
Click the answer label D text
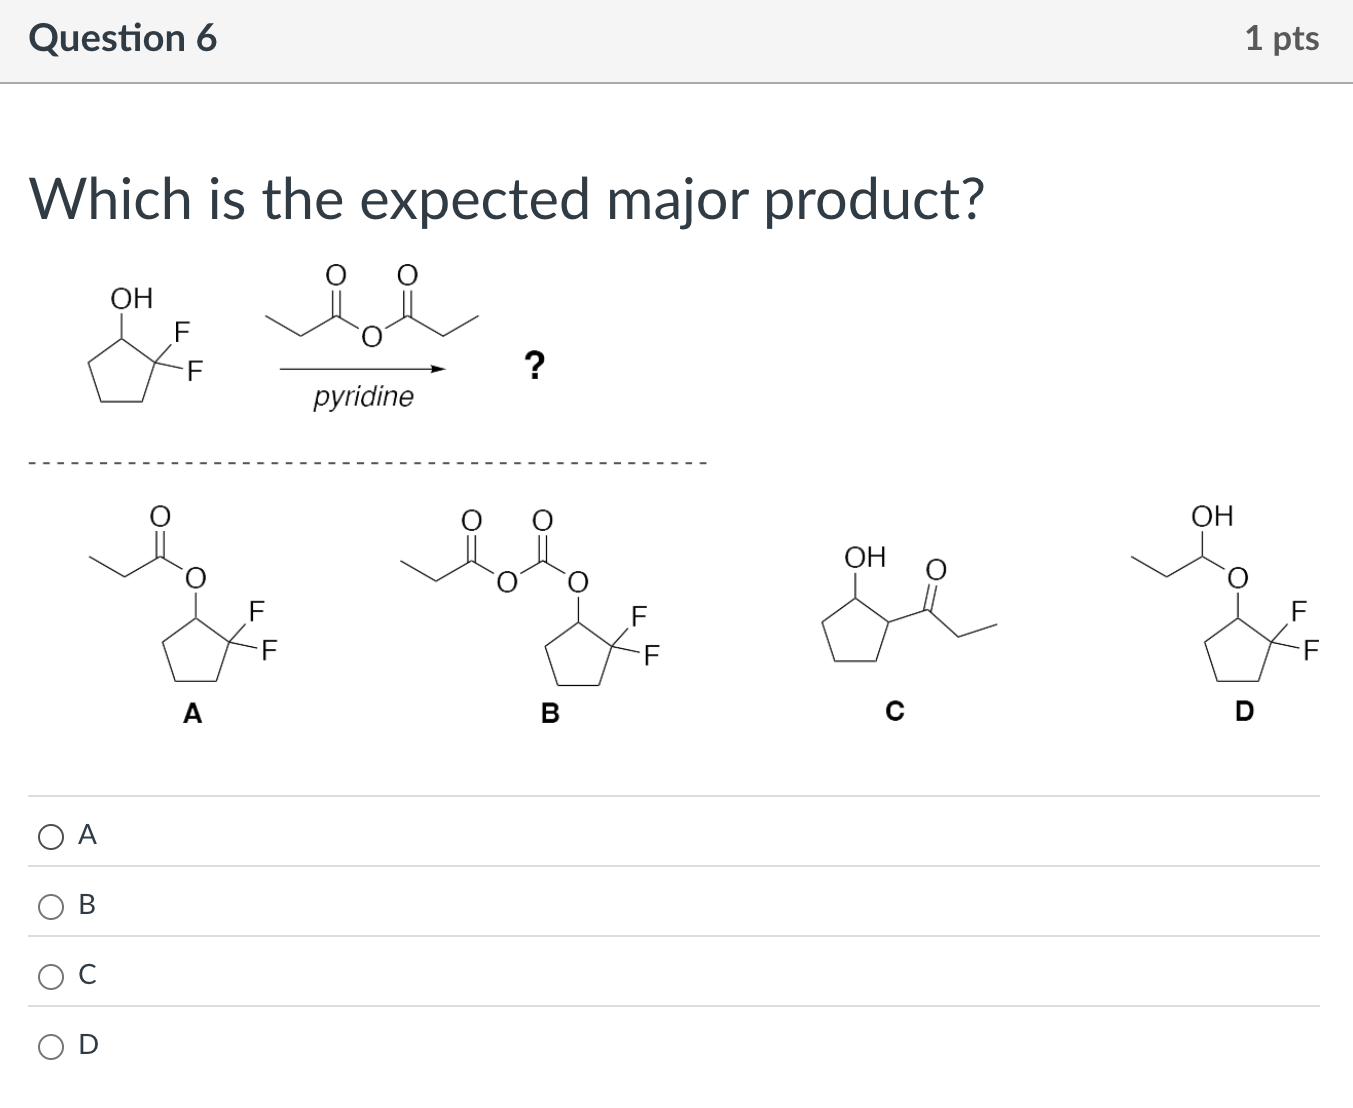[x=88, y=1044]
